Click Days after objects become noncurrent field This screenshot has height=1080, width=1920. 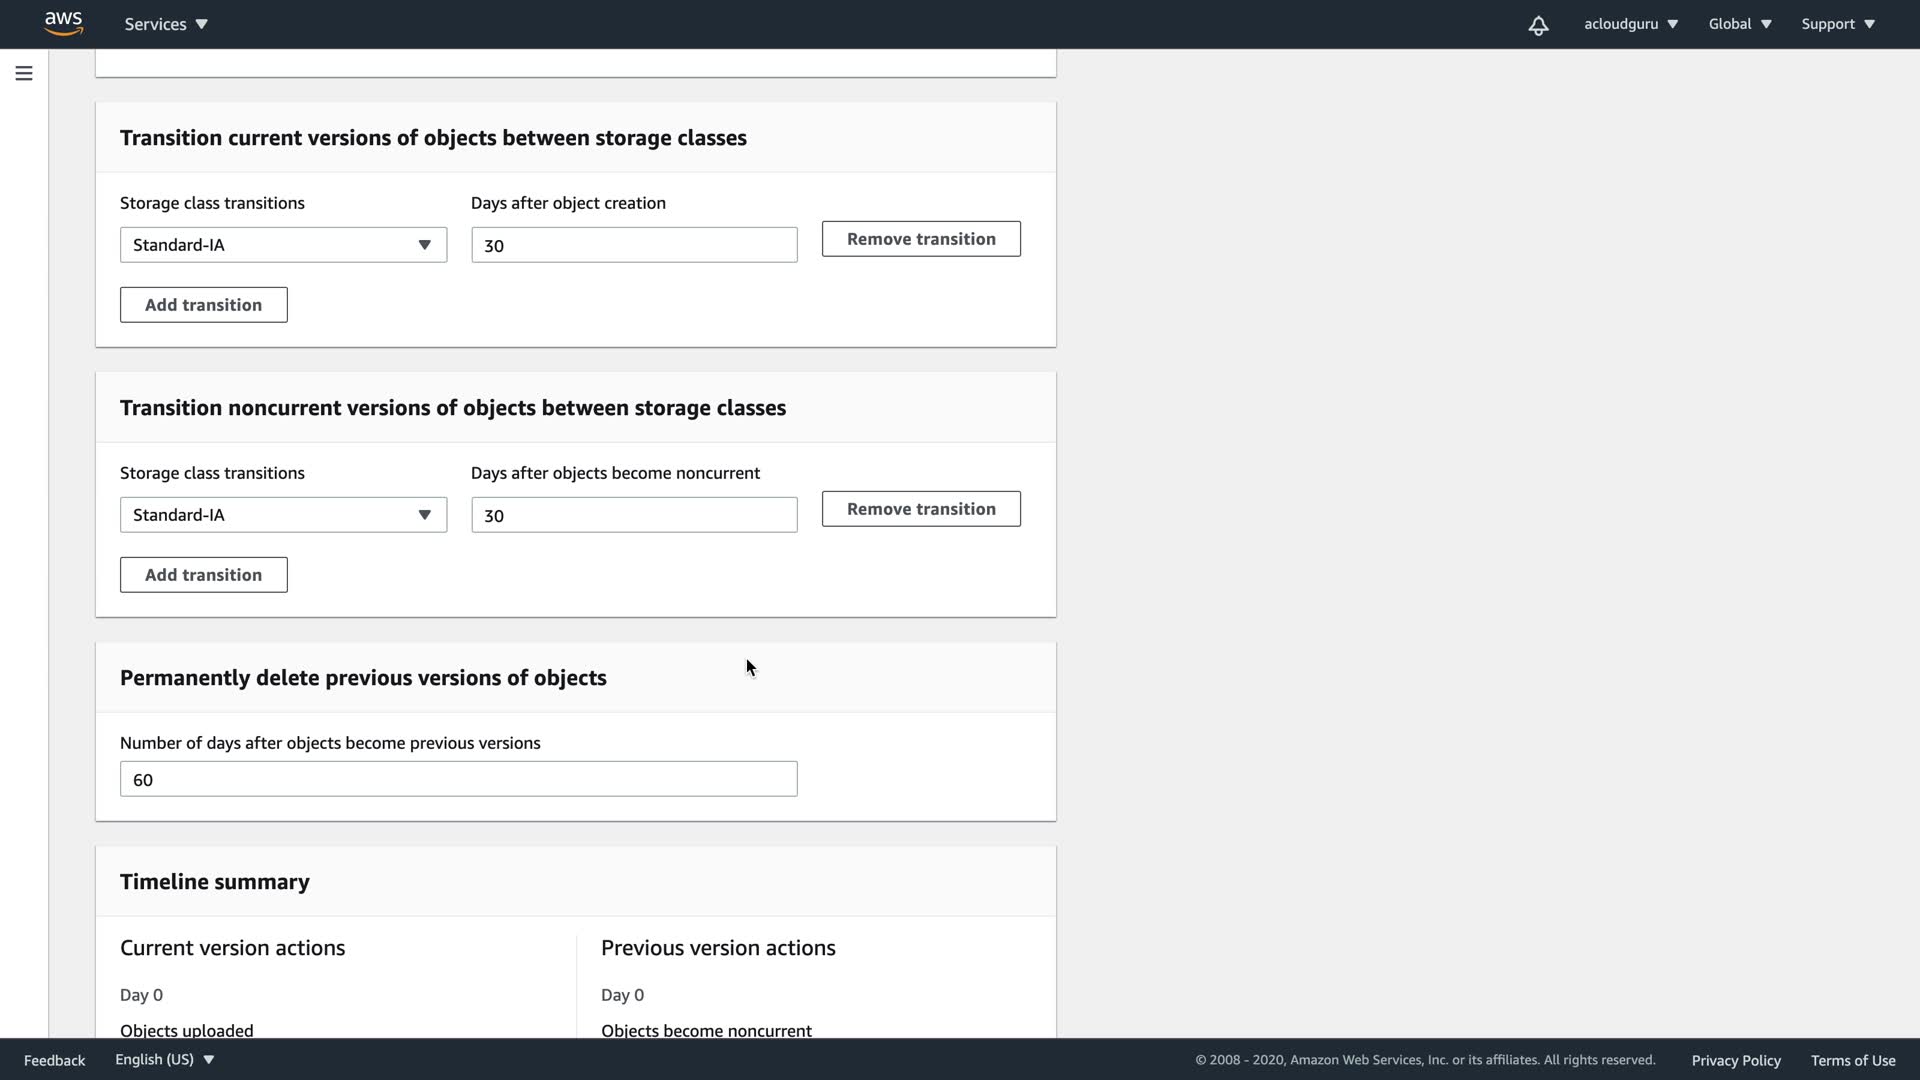[x=634, y=515]
